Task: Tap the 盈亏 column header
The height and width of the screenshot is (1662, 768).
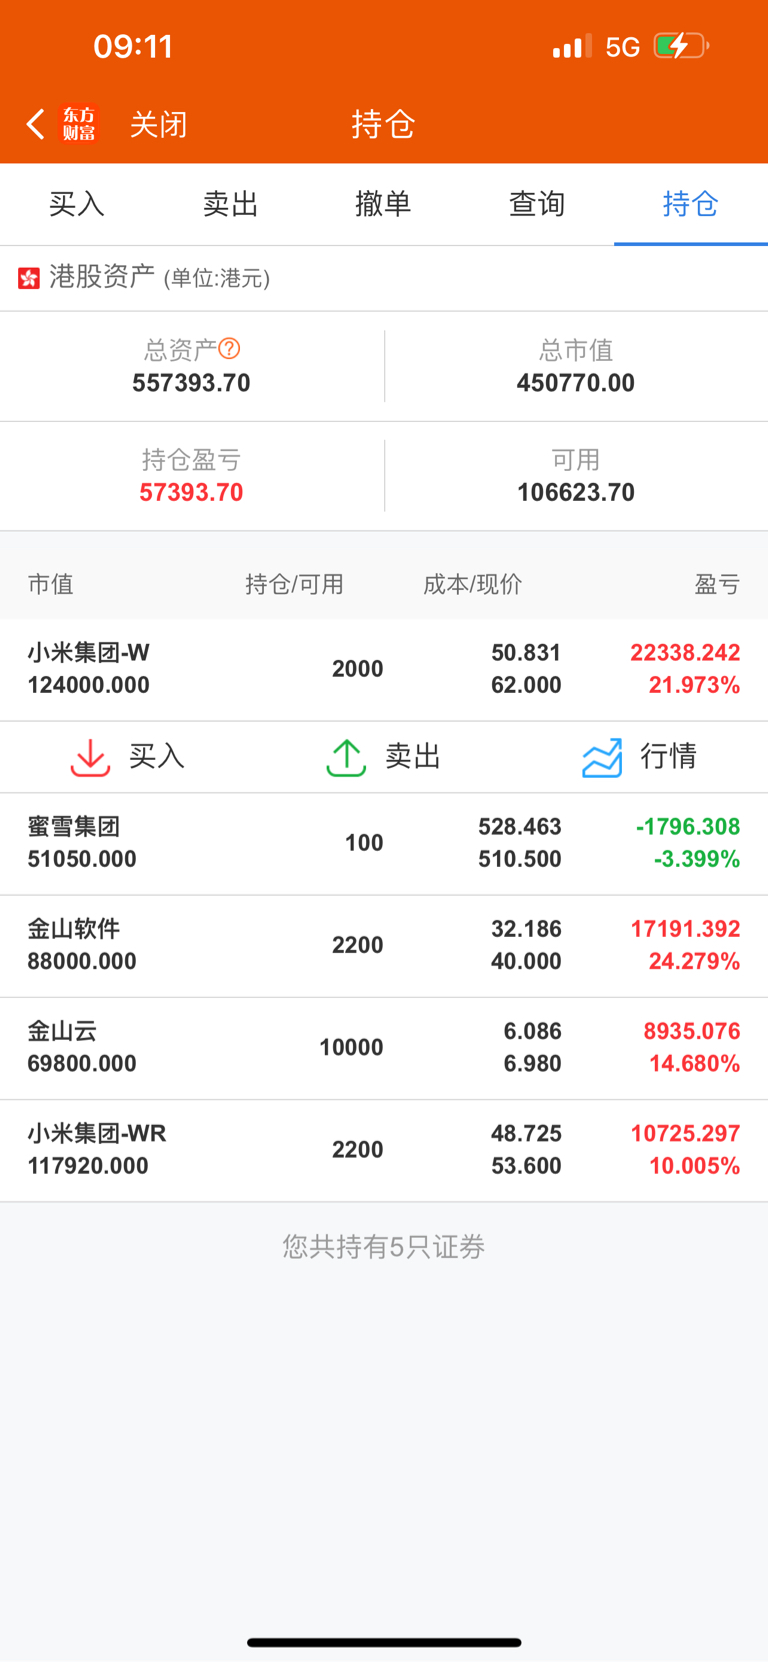Action: click(x=717, y=584)
